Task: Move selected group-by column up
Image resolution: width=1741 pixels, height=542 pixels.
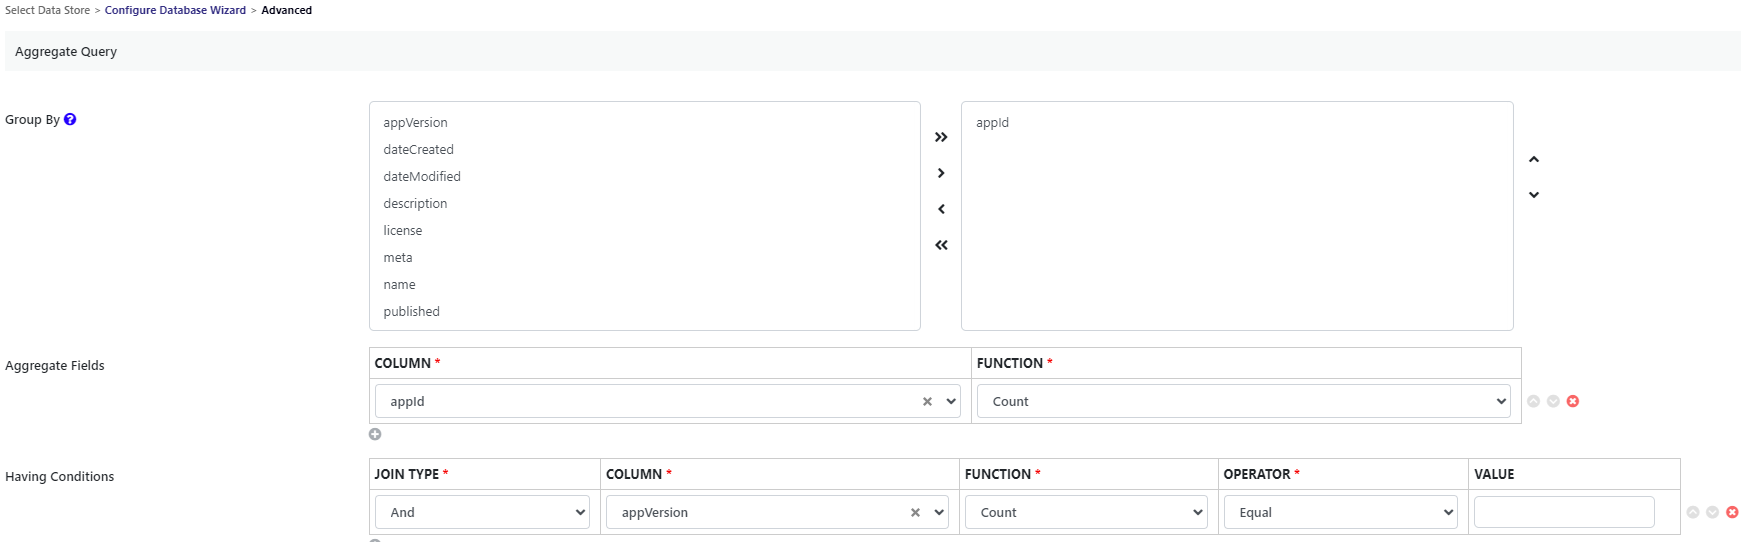Action: click(1534, 159)
